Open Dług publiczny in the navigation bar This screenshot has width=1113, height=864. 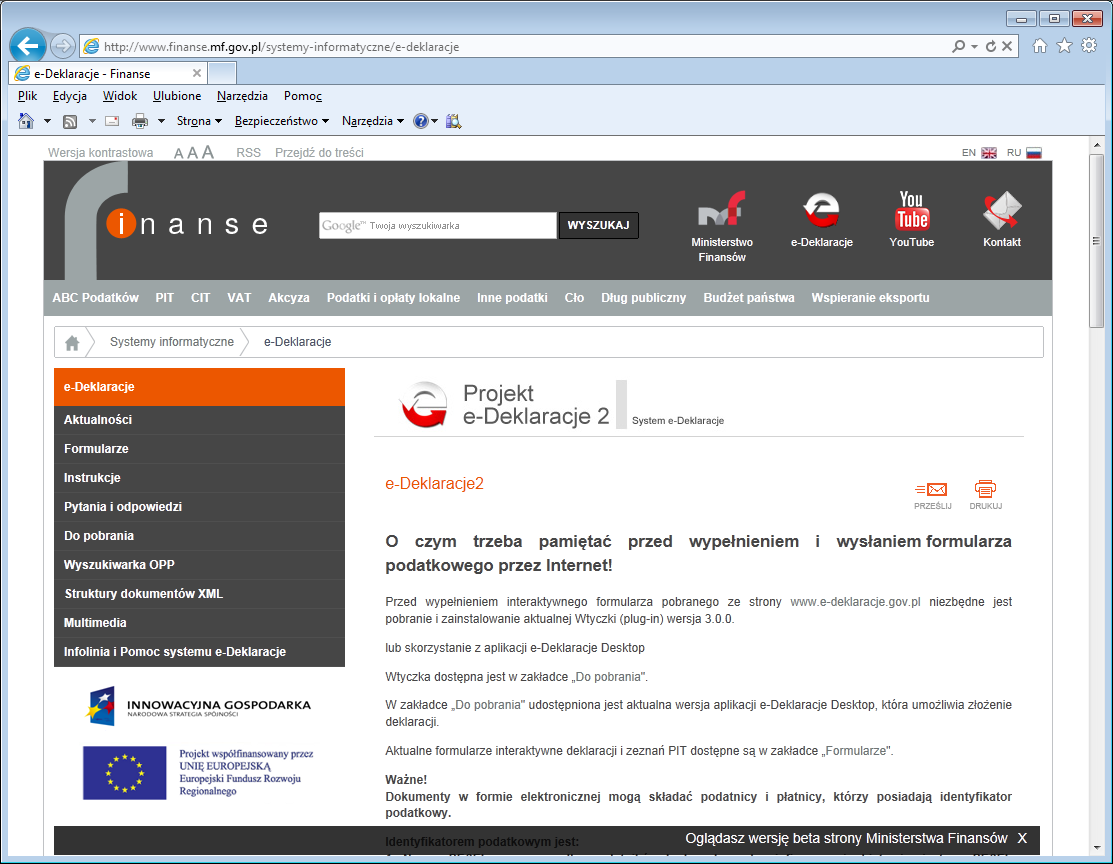(644, 297)
